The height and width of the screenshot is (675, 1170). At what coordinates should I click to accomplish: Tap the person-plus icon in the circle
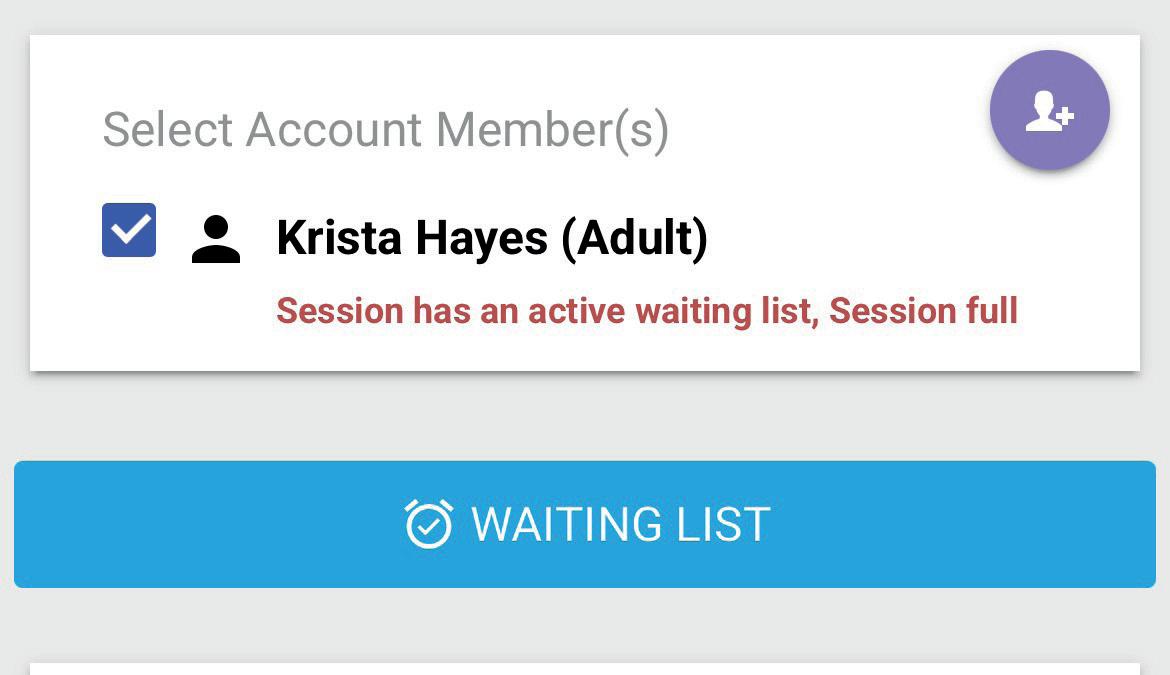[1048, 111]
